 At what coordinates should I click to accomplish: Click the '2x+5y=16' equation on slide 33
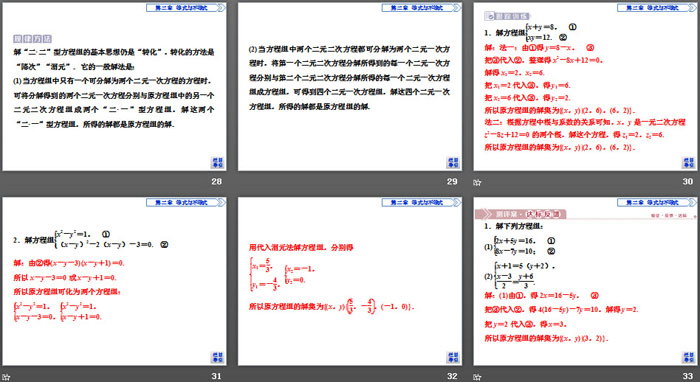[x=514, y=241]
